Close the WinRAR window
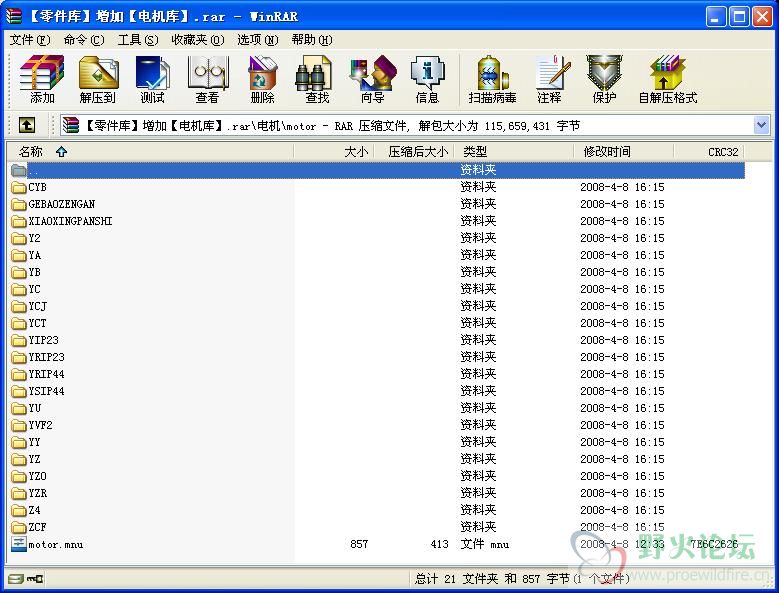Viewport: 779px width, 593px height. pyautogui.click(x=762, y=17)
